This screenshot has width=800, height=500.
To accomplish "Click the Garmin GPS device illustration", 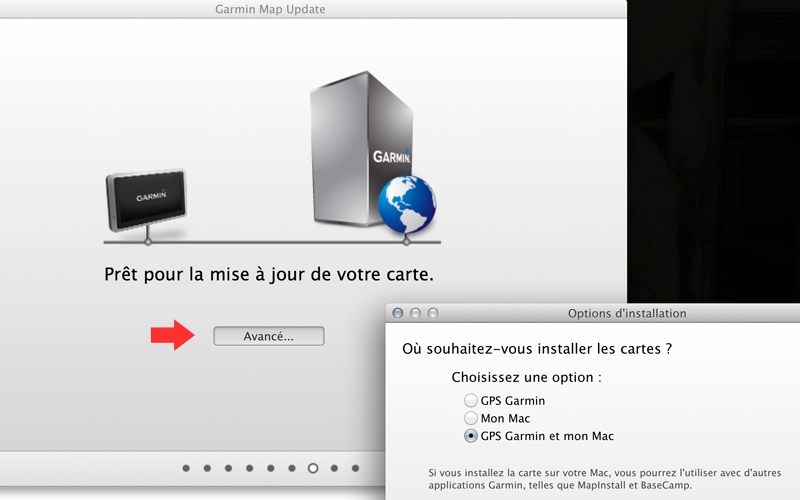I will pyautogui.click(x=146, y=200).
